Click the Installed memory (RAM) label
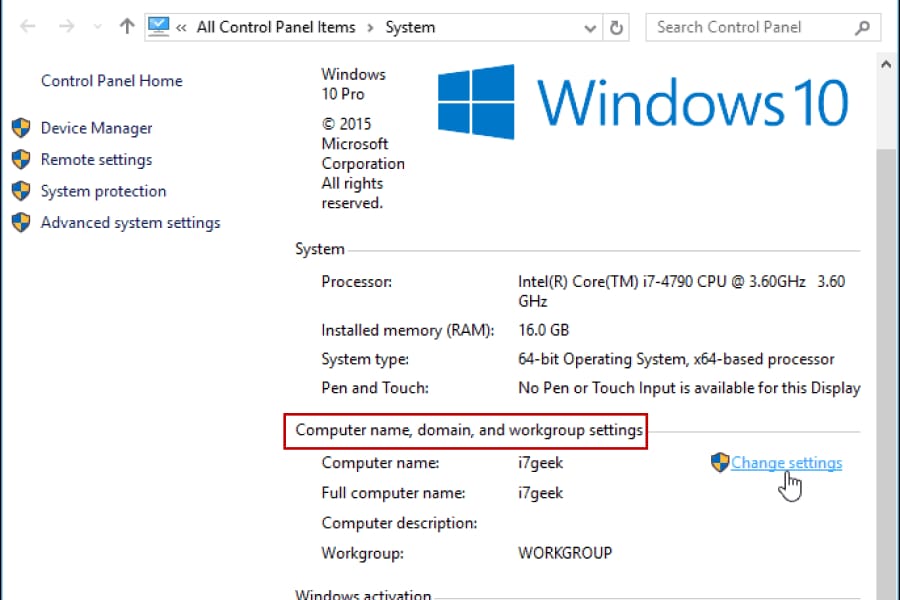 pos(408,330)
